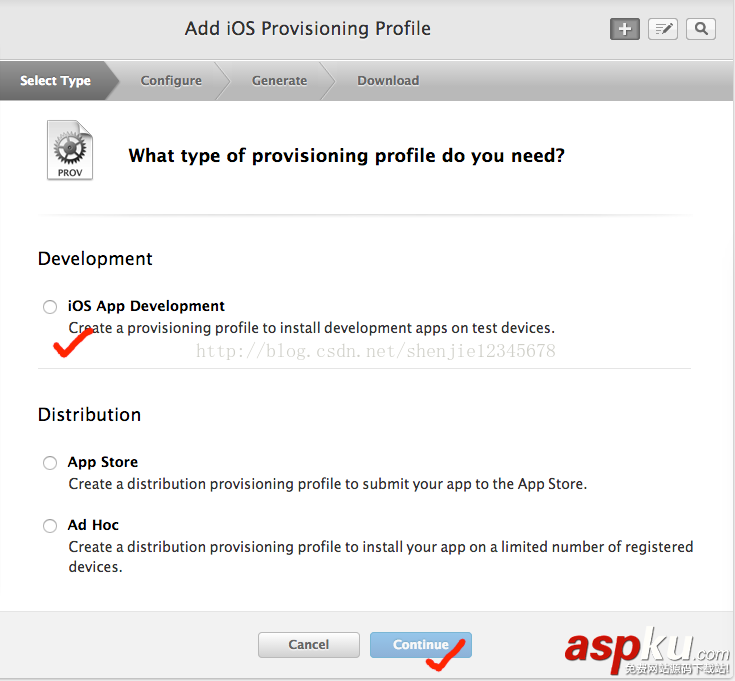Open the Download step
The height and width of the screenshot is (681, 735).
(x=388, y=81)
